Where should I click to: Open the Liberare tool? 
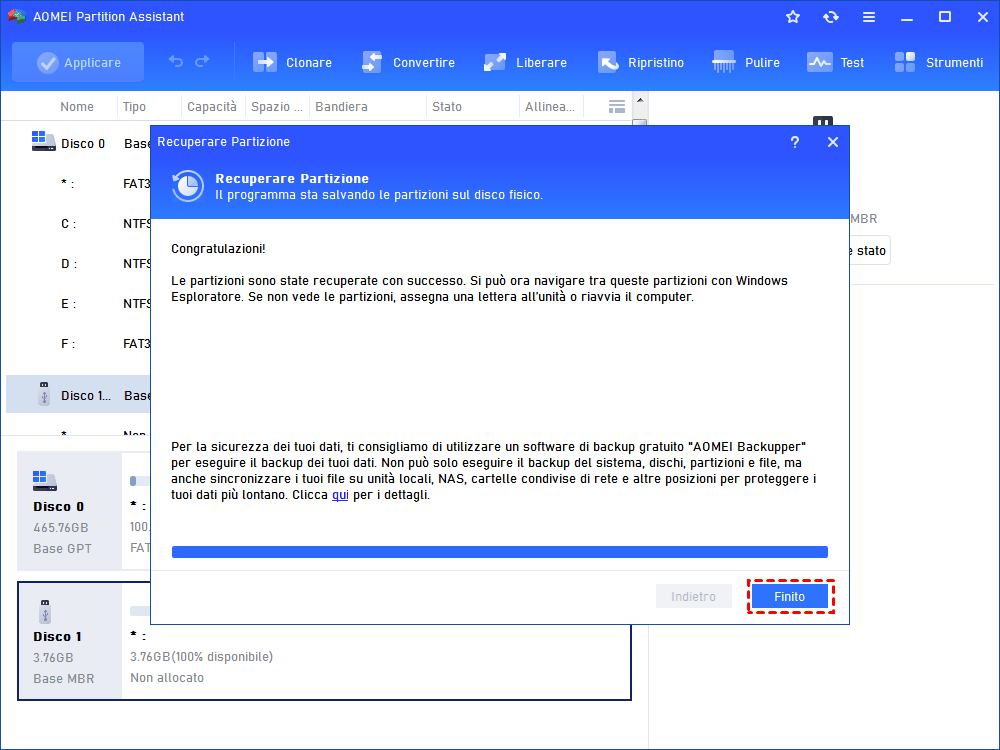pyautogui.click(x=525, y=62)
